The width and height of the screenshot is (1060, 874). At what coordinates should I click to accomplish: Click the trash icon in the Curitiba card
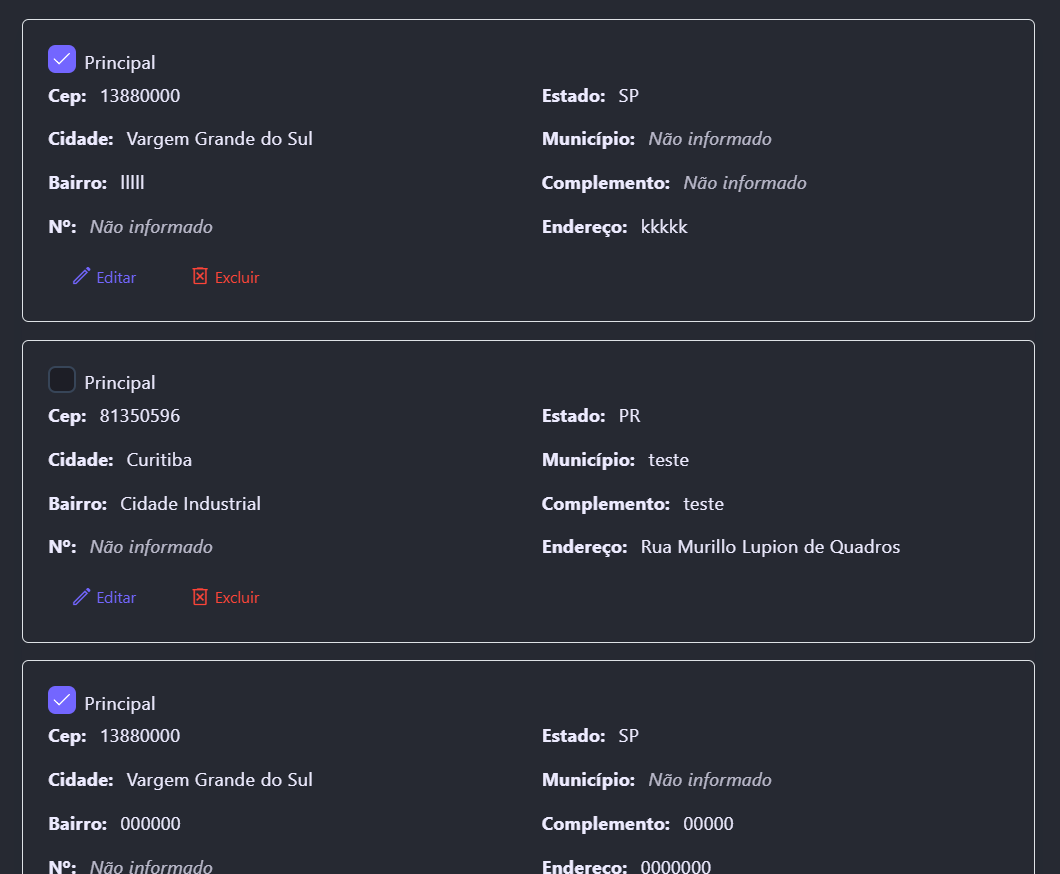[x=200, y=597]
